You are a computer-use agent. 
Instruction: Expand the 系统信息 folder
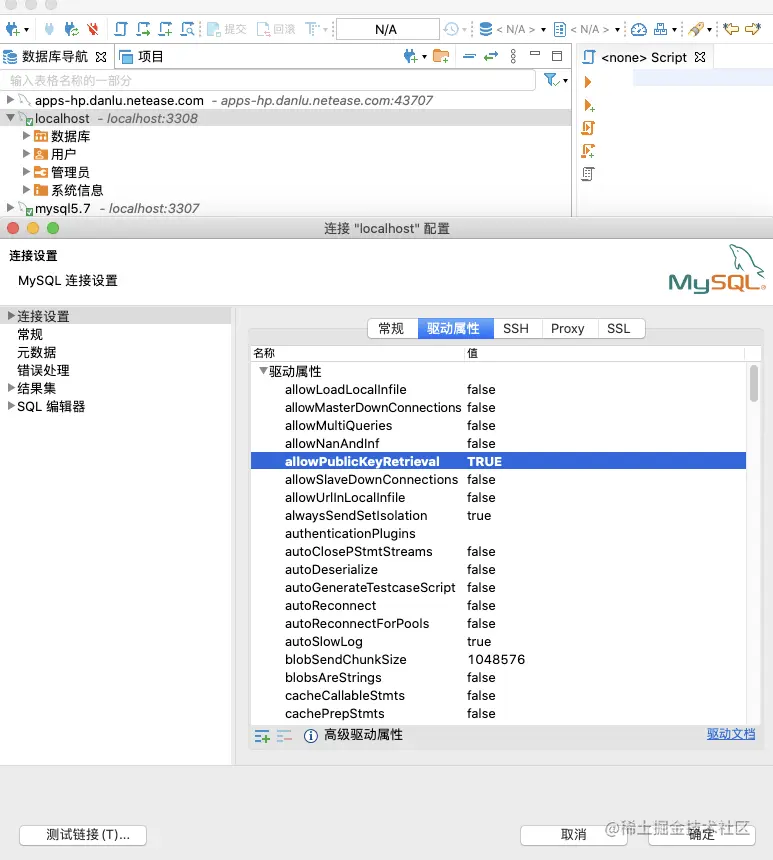pos(26,190)
